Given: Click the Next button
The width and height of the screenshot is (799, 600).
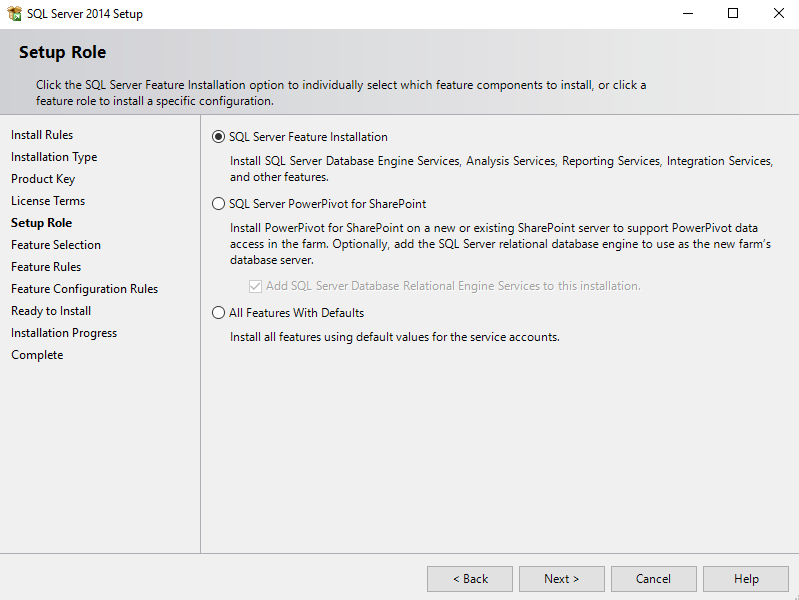Looking at the screenshot, I should tap(562, 579).
